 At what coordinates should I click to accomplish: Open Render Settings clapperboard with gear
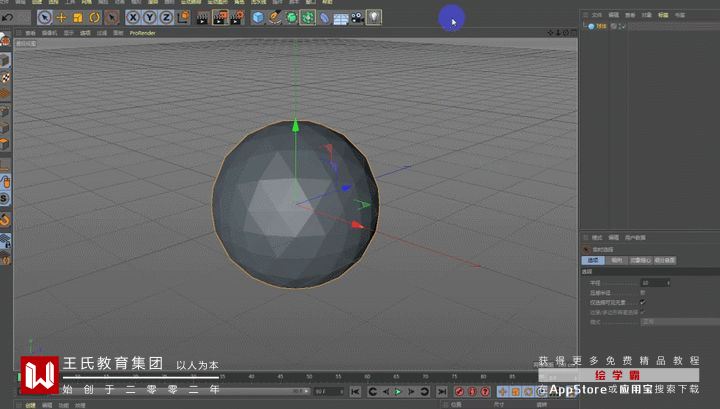pos(237,18)
